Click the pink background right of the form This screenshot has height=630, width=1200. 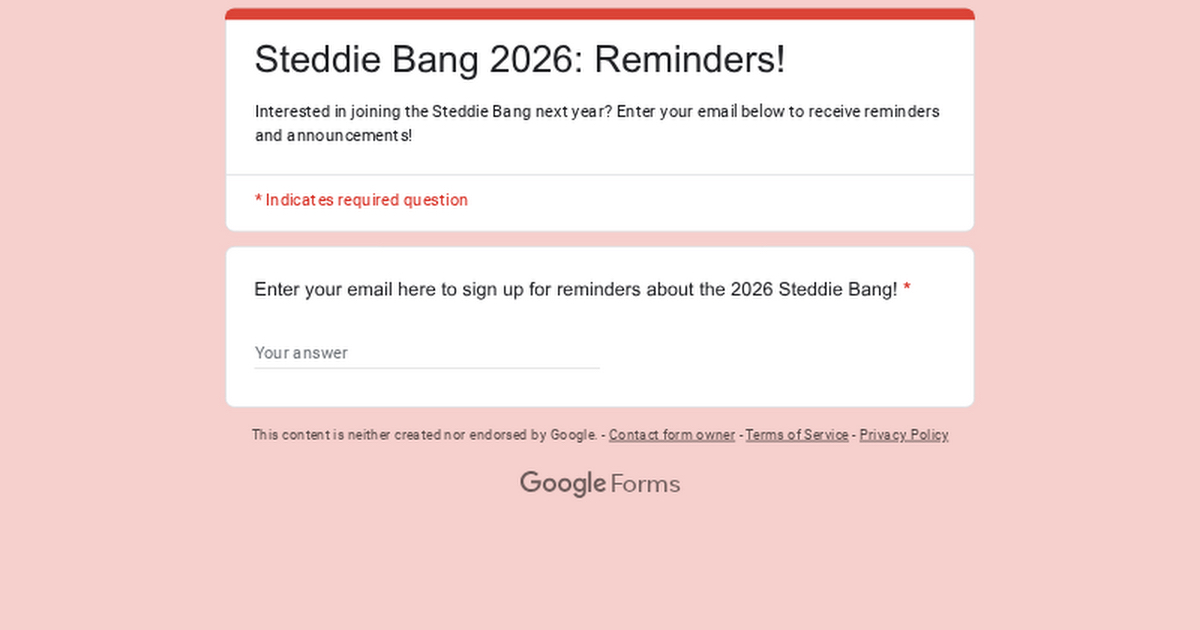click(x=1088, y=300)
